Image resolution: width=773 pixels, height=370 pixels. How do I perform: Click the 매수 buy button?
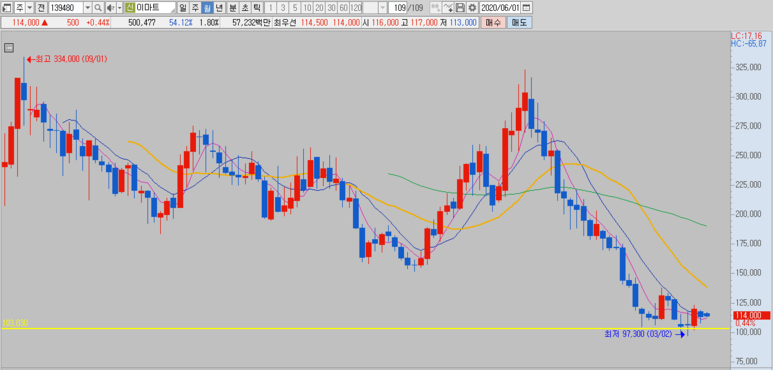493,23
